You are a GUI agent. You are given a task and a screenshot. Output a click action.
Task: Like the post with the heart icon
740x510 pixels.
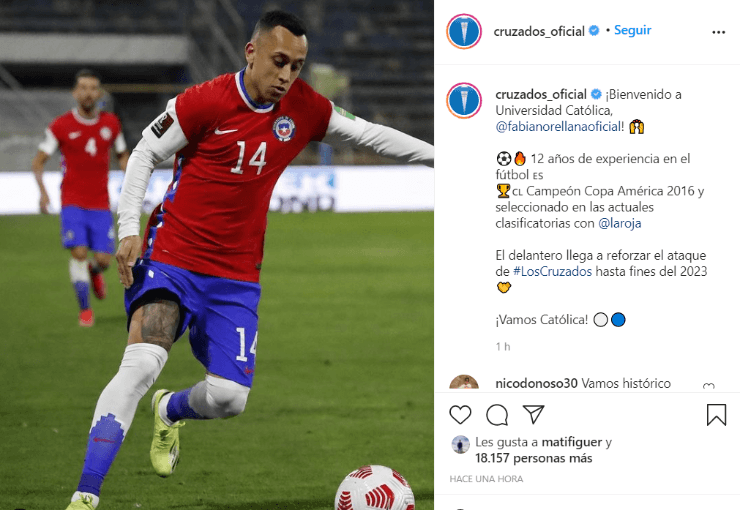click(460, 415)
